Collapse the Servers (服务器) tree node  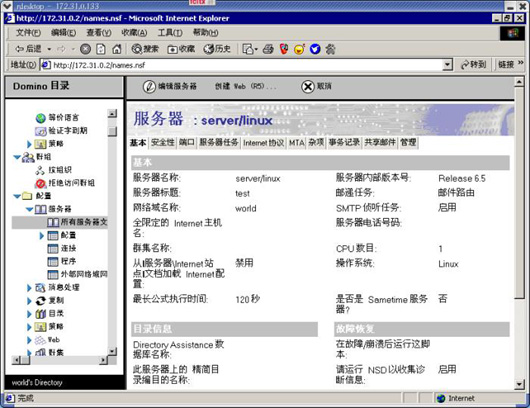(x=29, y=209)
